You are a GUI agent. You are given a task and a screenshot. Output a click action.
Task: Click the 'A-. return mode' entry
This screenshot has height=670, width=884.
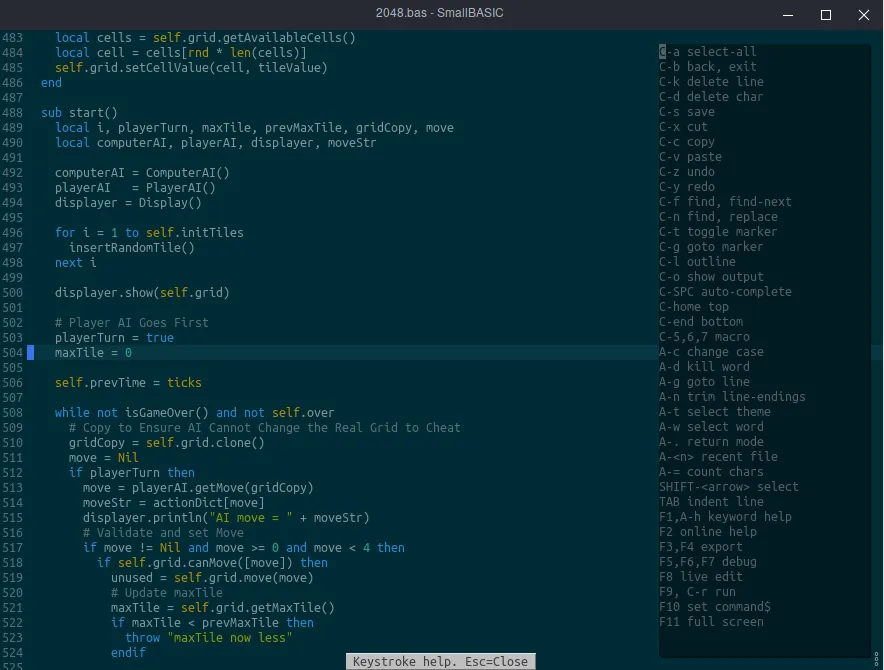click(x=711, y=442)
